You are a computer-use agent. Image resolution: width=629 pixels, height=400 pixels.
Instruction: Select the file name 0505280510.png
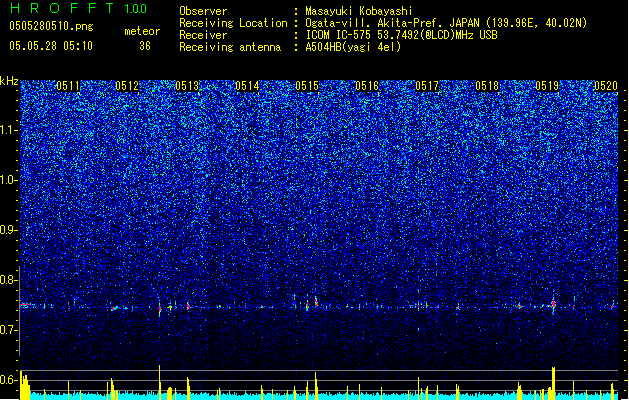click(x=51, y=26)
